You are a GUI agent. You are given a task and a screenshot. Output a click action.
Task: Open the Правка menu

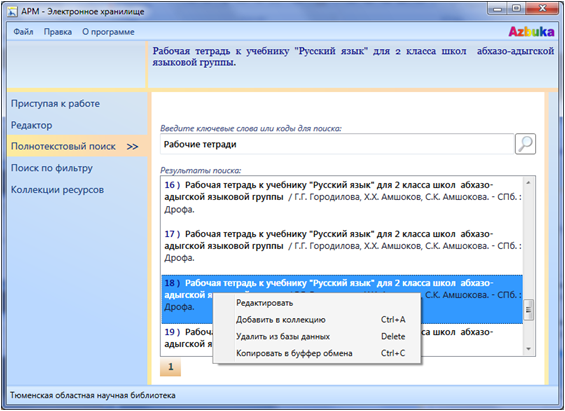pyautogui.click(x=58, y=32)
